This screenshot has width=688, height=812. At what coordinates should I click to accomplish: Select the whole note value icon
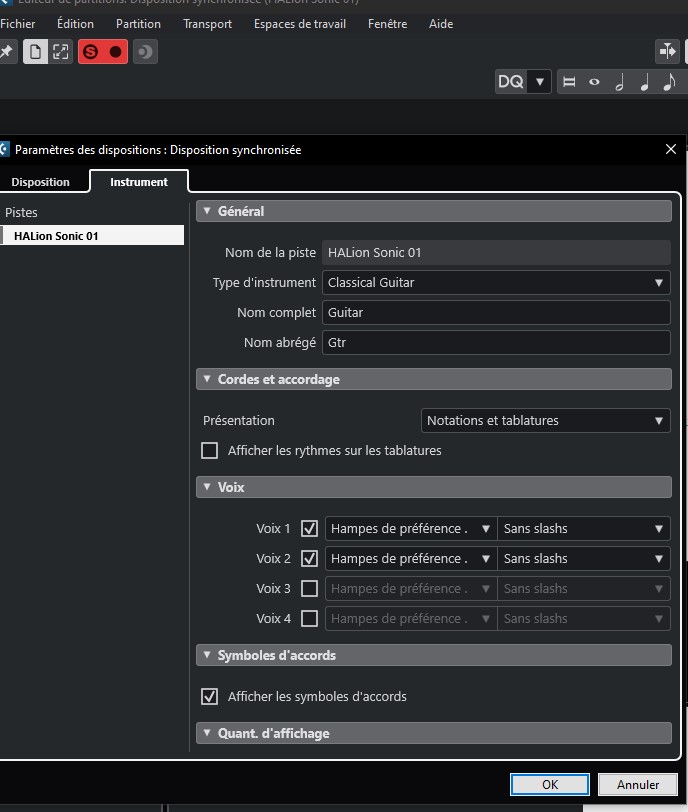594,82
